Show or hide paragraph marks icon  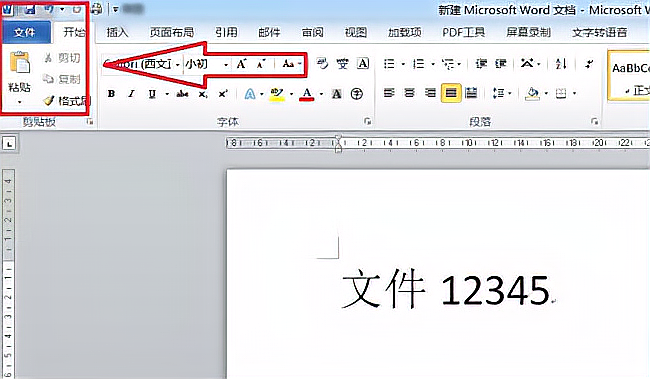click(x=589, y=63)
